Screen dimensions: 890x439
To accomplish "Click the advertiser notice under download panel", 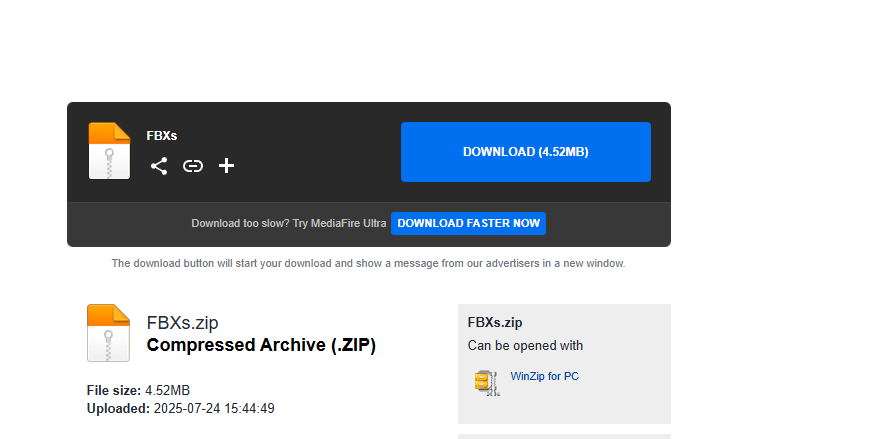I will pyautogui.click(x=368, y=264).
